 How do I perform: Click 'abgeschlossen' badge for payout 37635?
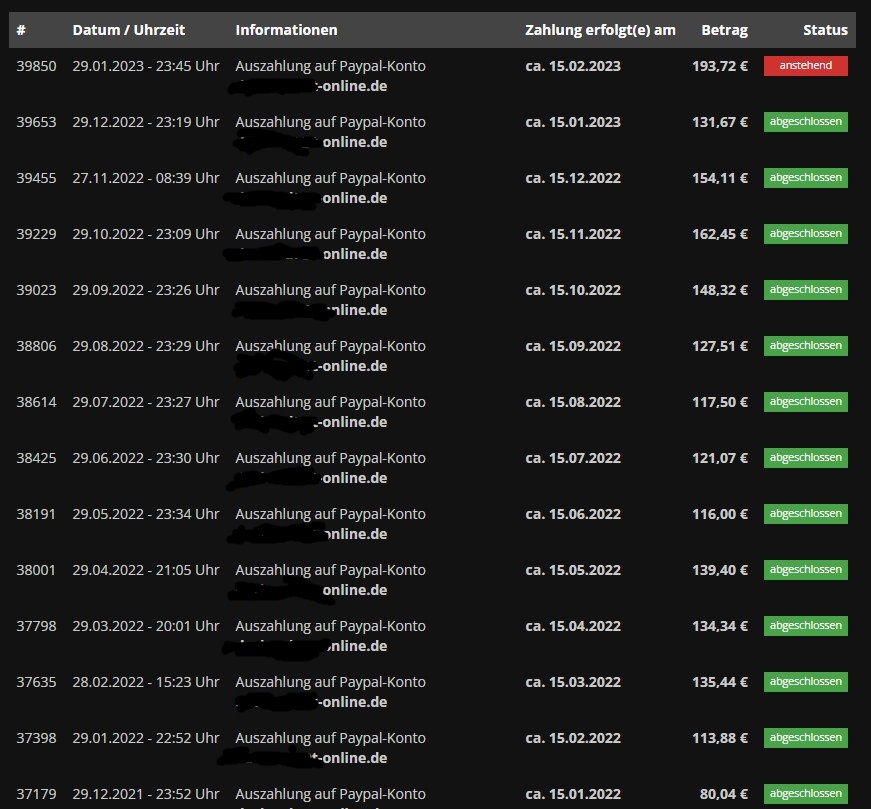tap(805, 682)
